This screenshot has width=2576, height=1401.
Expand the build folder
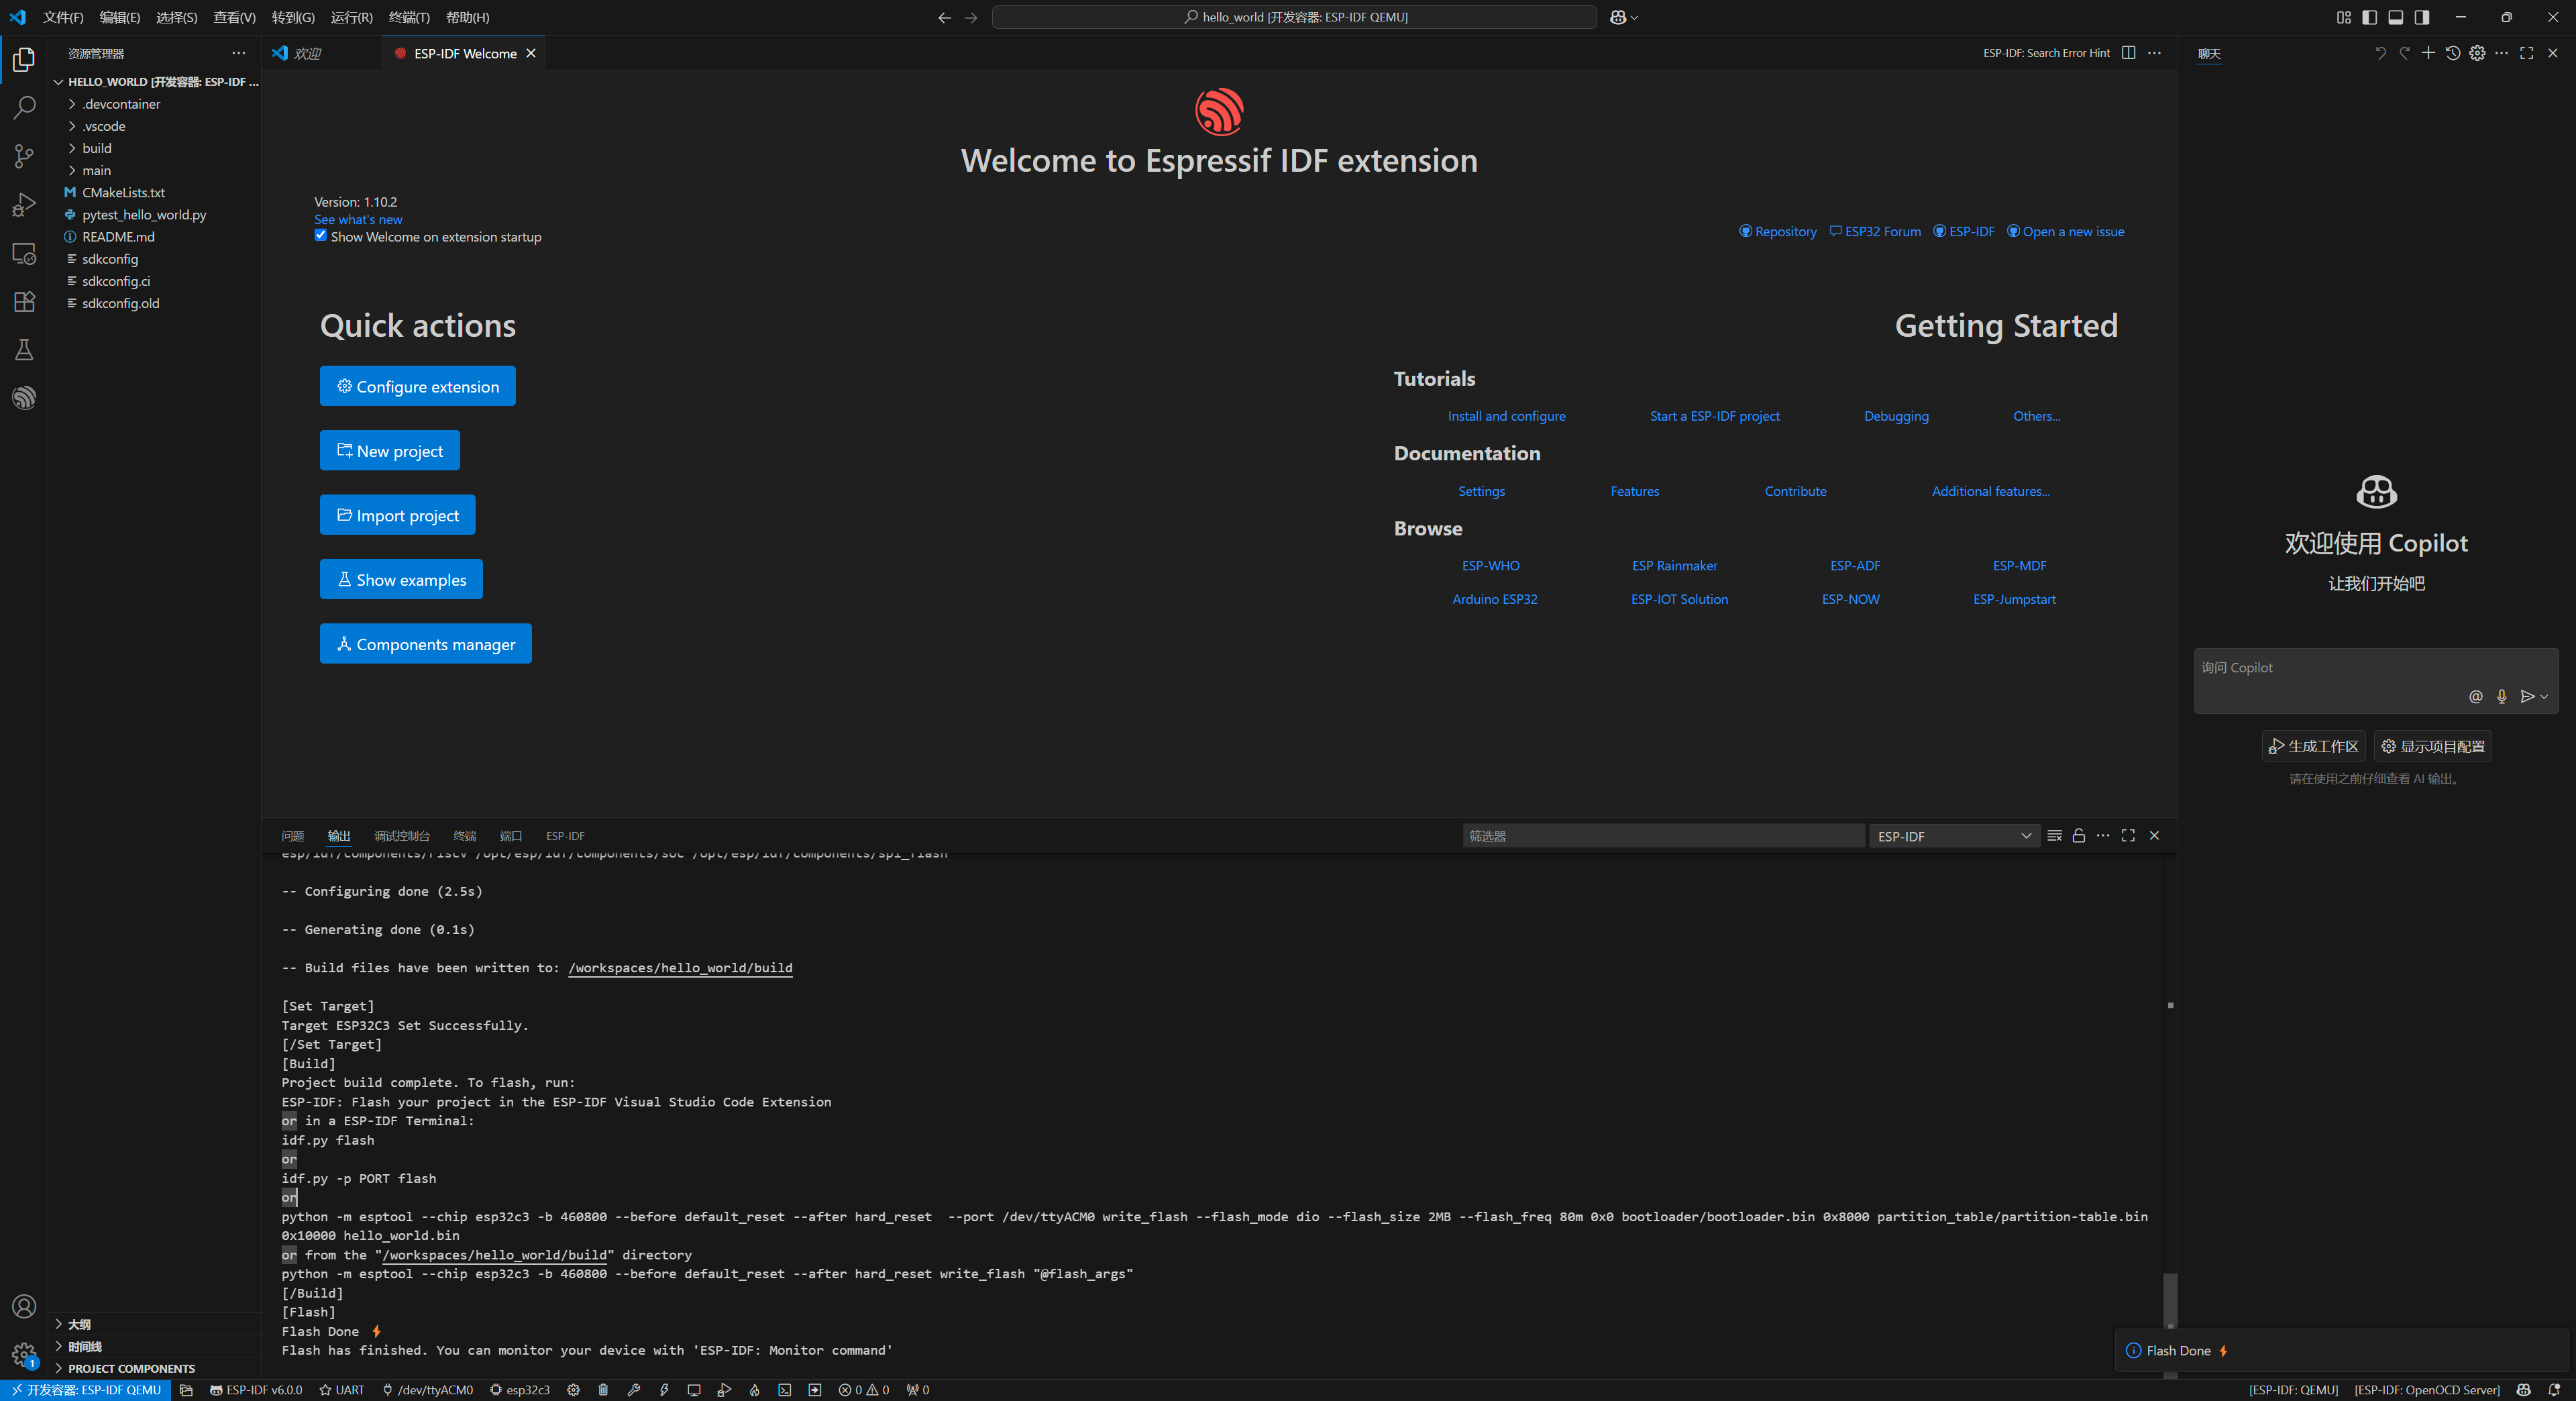tap(96, 148)
